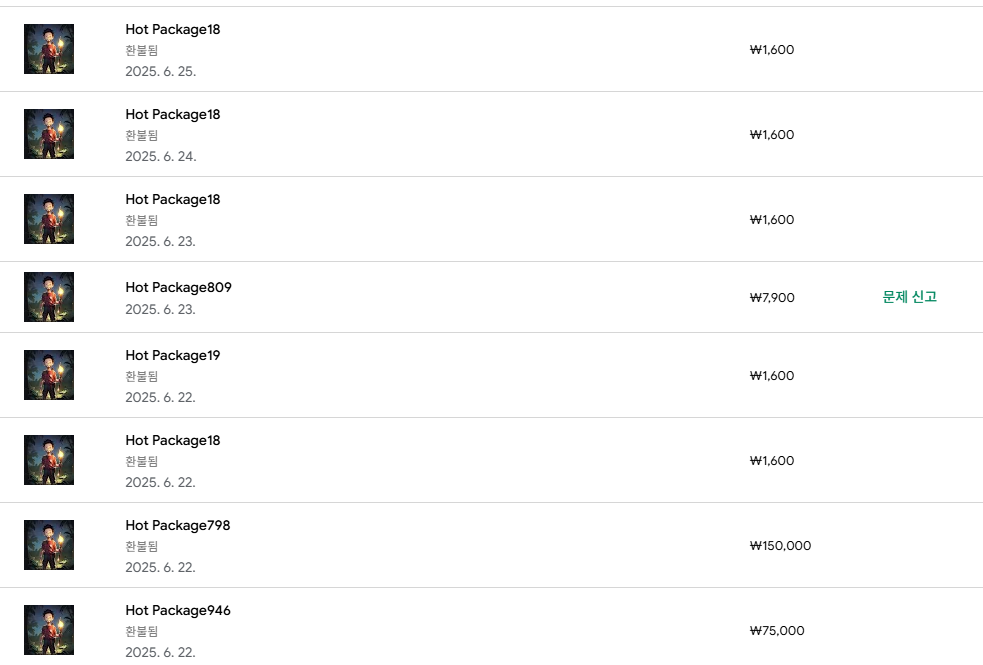The image size is (983, 665).
Task: Click the ₩7,900 price
Action: 771,298
